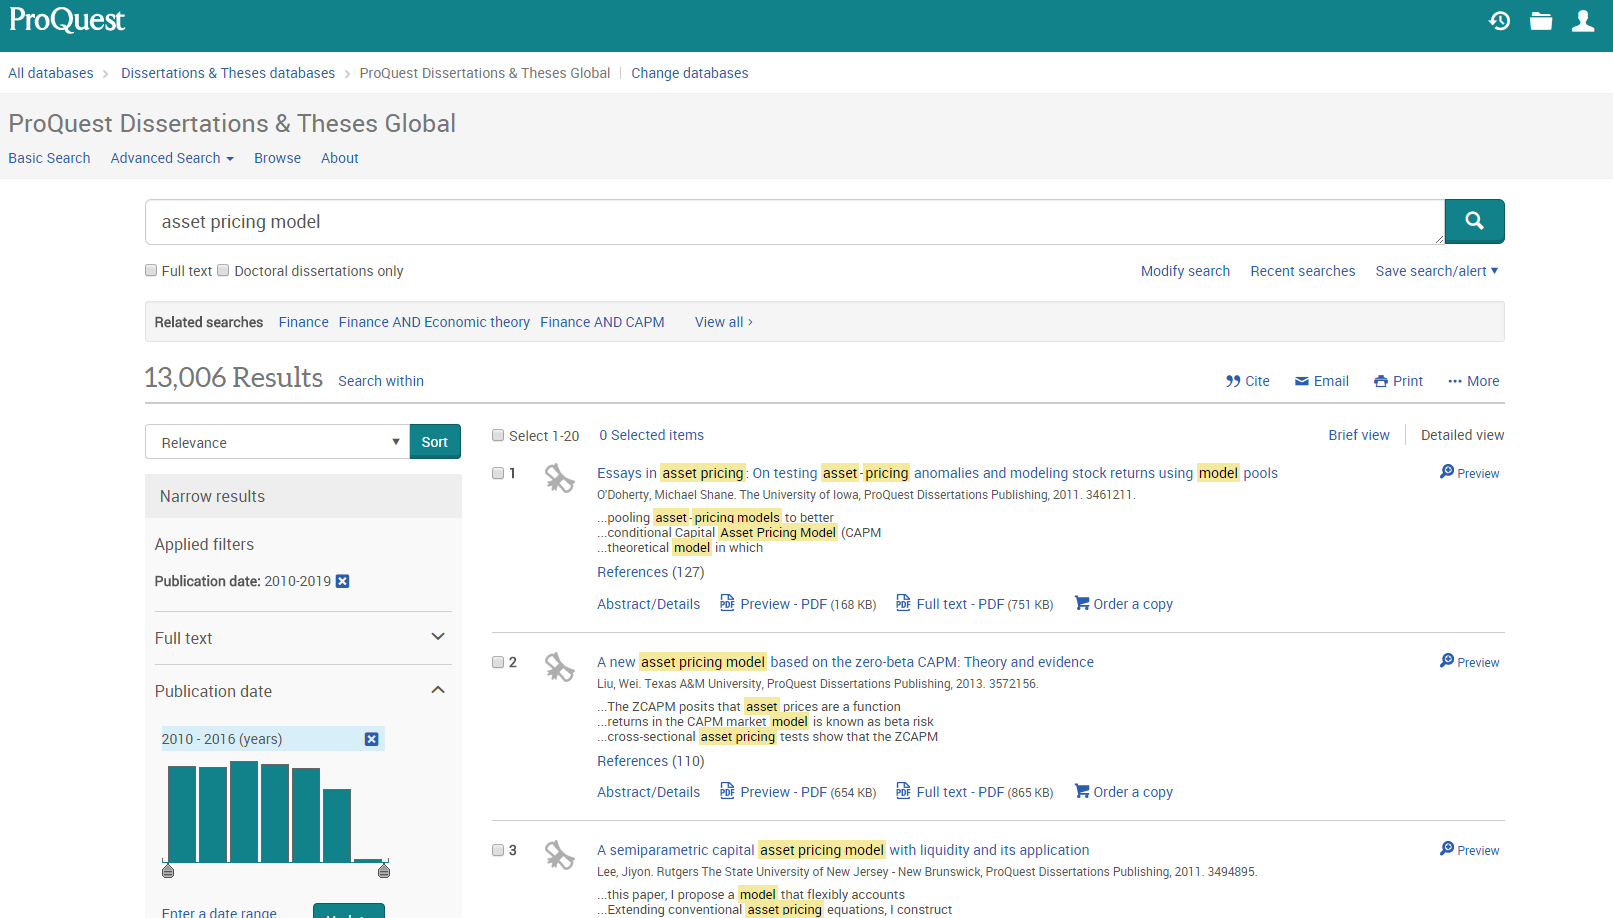Viewport: 1613px width, 918px height.
Task: Click Search within results link
Action: point(381,381)
